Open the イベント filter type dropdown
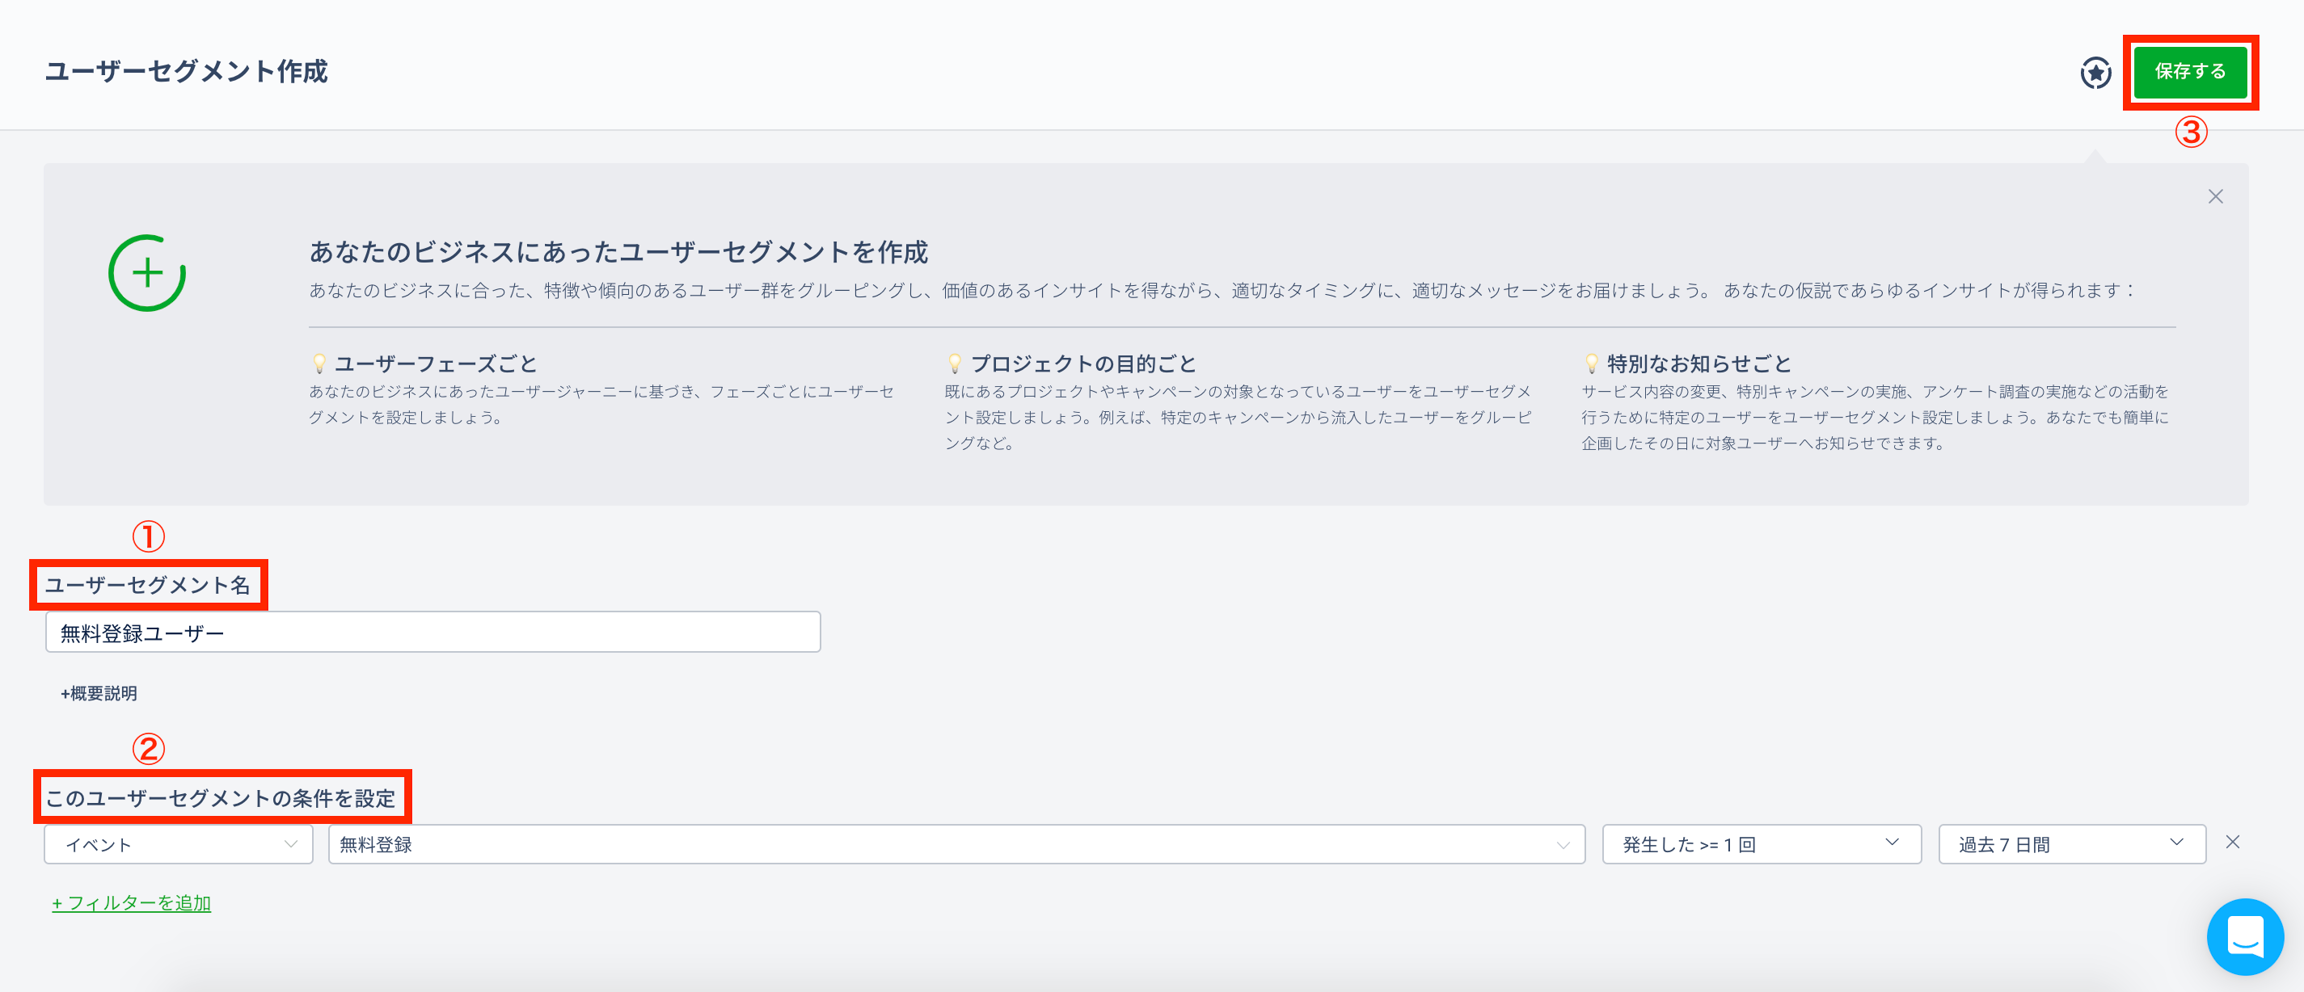This screenshot has height=992, width=2304. click(x=178, y=845)
